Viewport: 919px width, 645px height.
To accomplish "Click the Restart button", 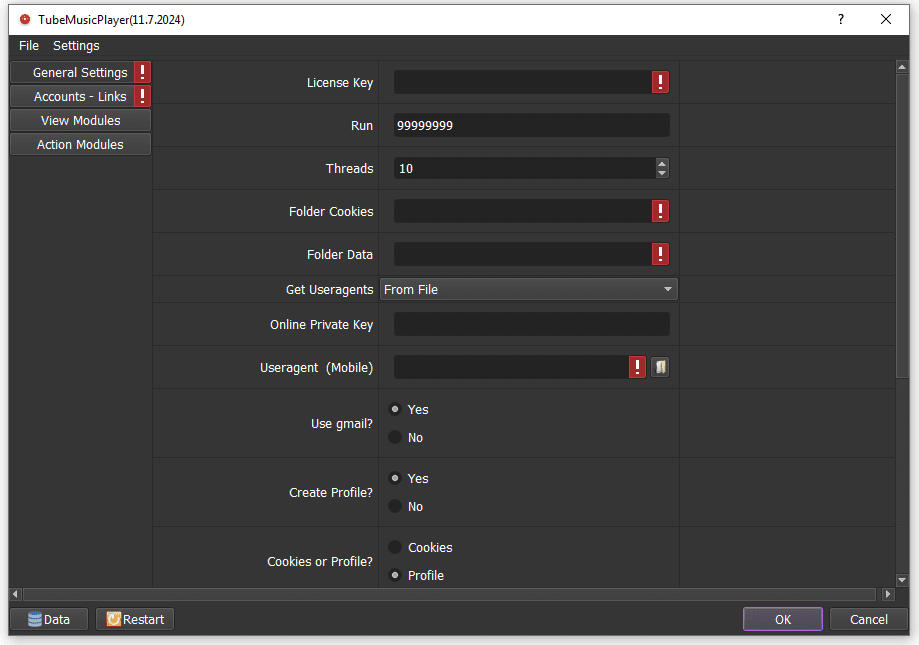I will pos(135,619).
